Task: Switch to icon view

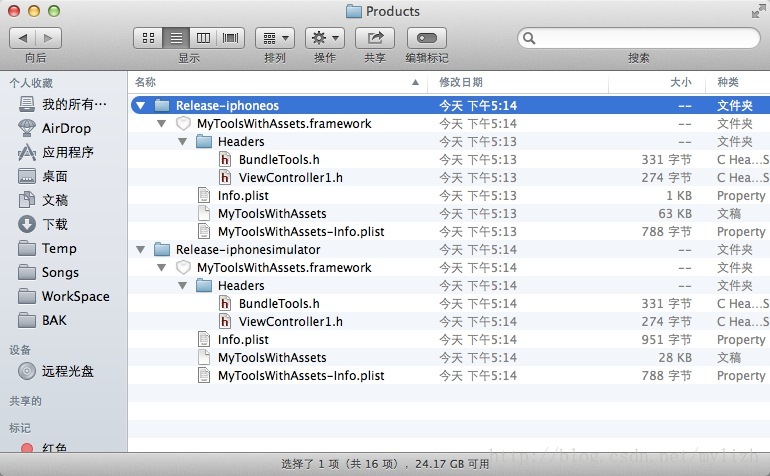Action: click(148, 38)
